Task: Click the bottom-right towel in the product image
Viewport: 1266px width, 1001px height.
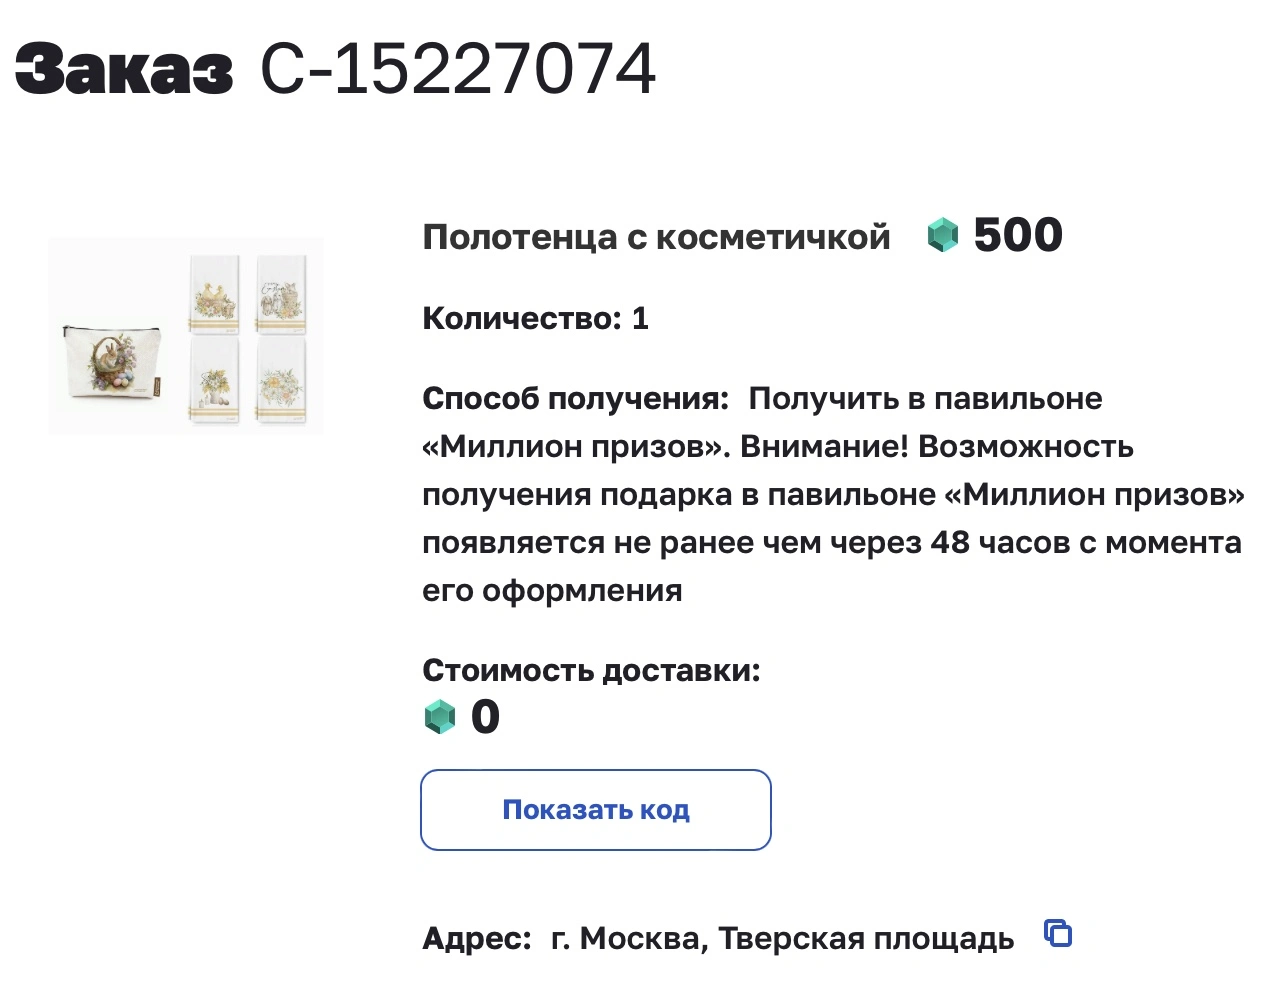Action: 281,379
